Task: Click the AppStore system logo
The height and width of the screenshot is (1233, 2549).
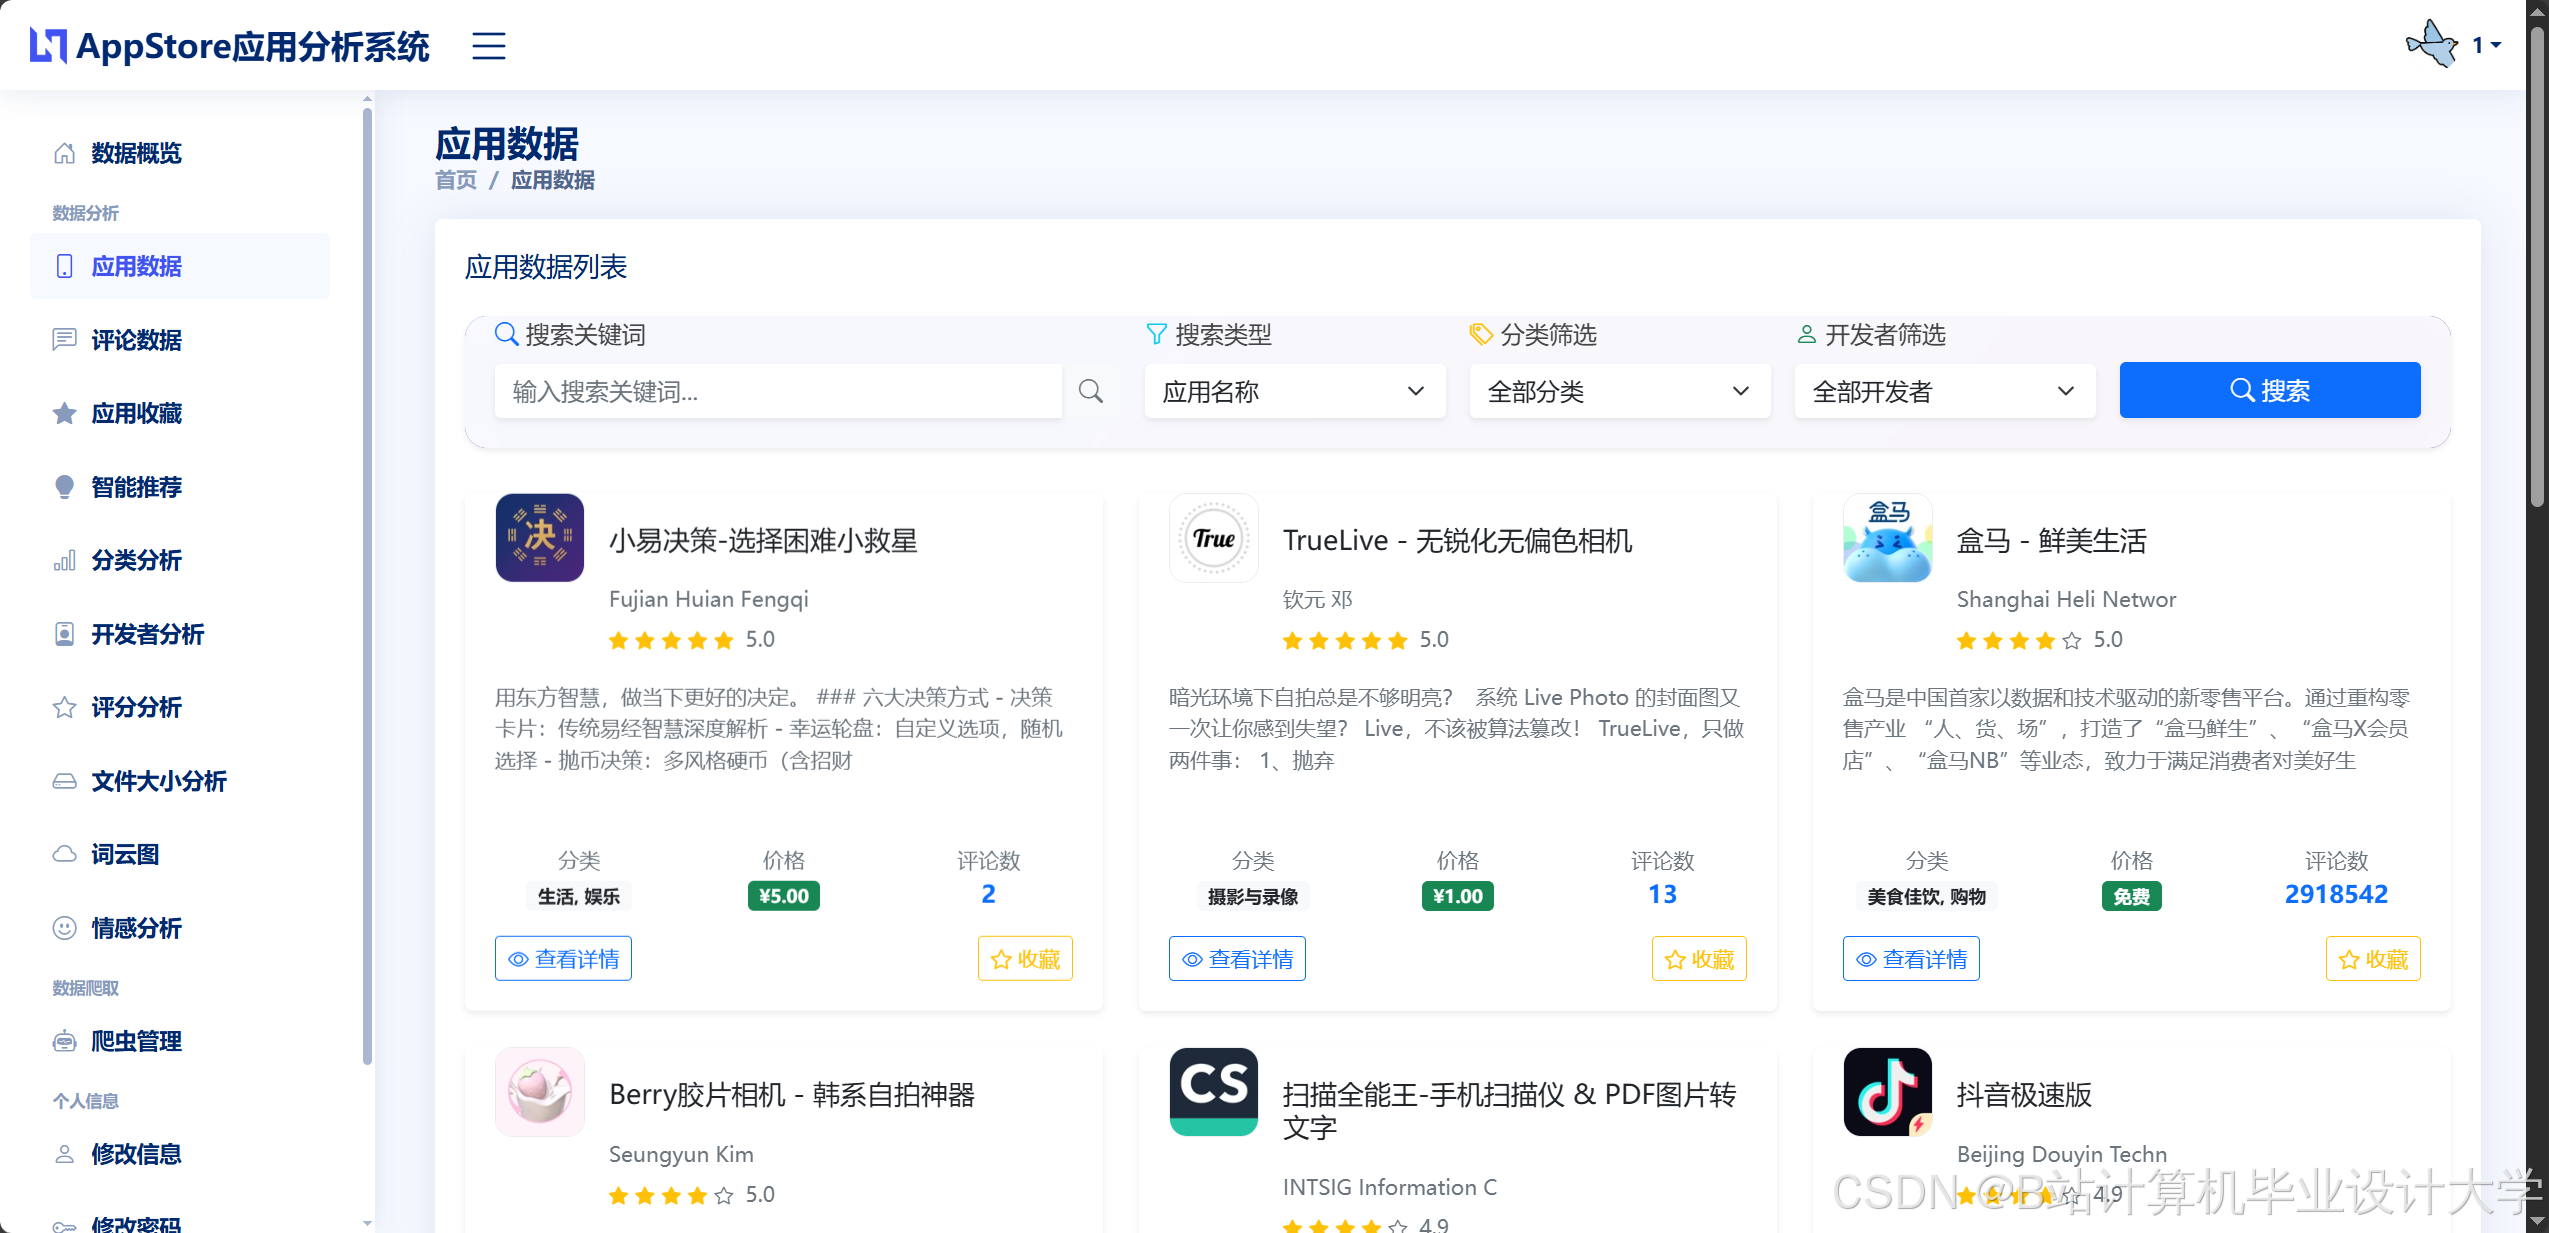Action: coord(229,46)
